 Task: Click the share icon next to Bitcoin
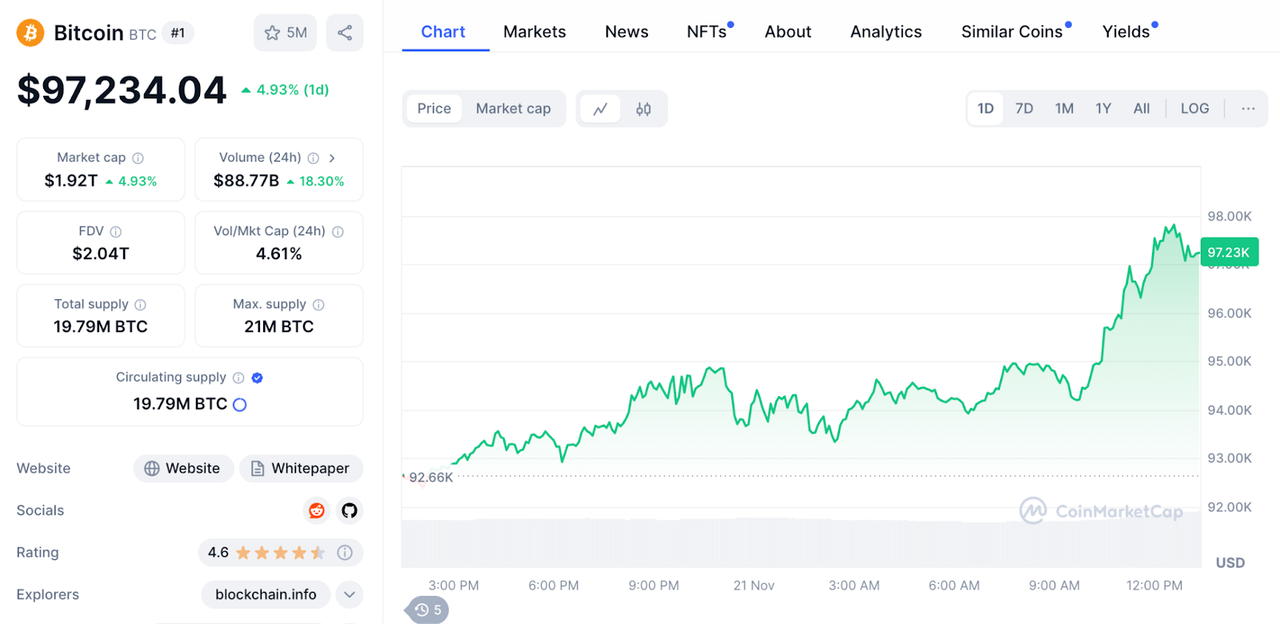345,33
